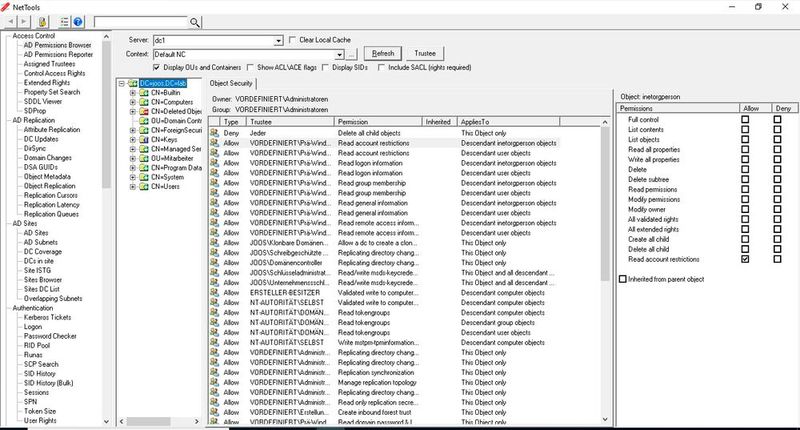800x430 pixels.
Task: Open the blue help question mark icon
Action: point(78,22)
